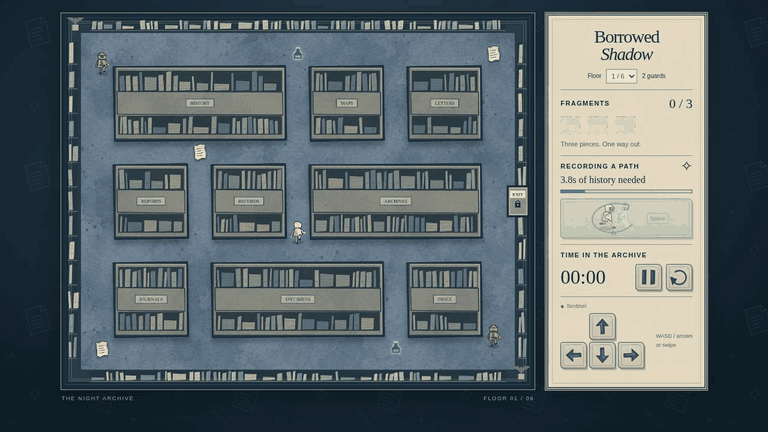Click the locked EXIT door

click(518, 201)
